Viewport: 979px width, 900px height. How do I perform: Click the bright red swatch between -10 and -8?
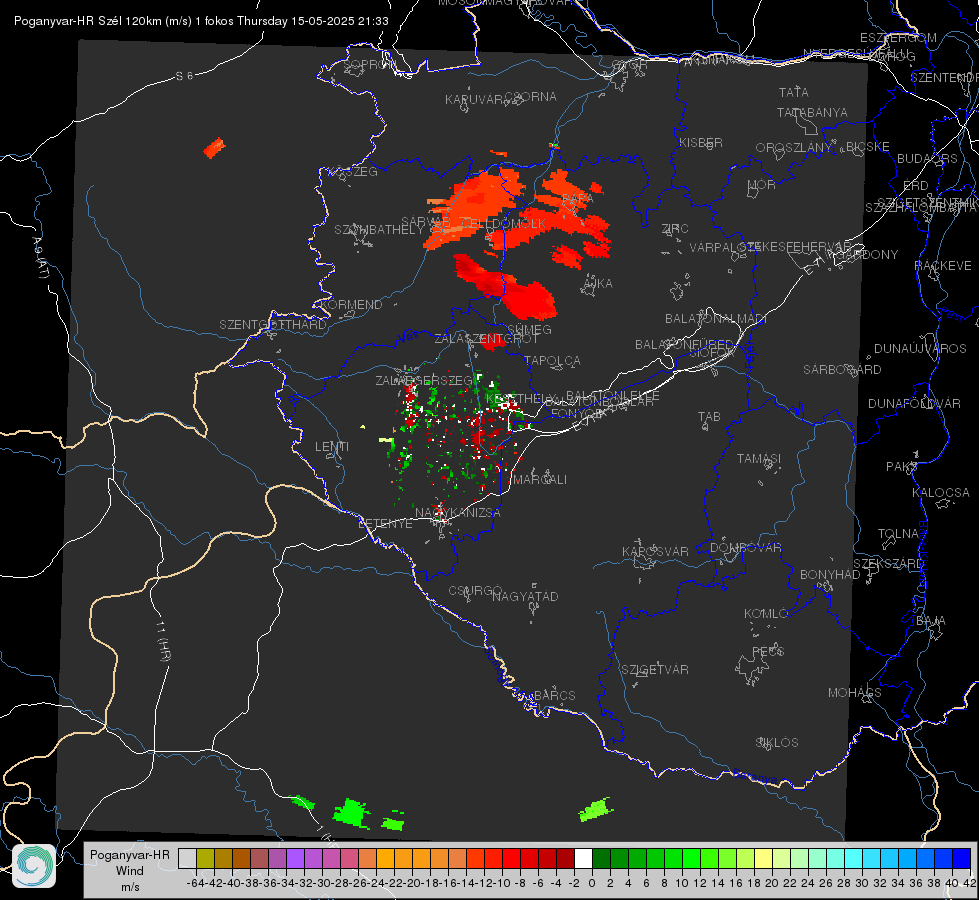coord(511,858)
